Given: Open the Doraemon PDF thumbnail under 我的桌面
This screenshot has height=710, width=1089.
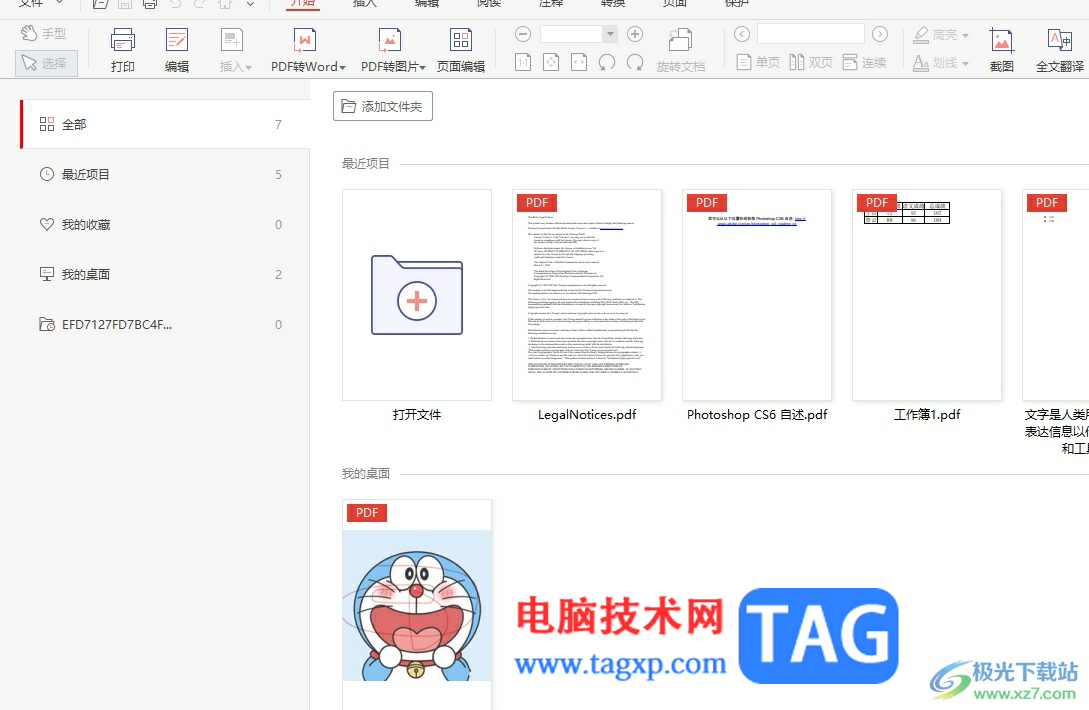Looking at the screenshot, I should click(x=417, y=604).
